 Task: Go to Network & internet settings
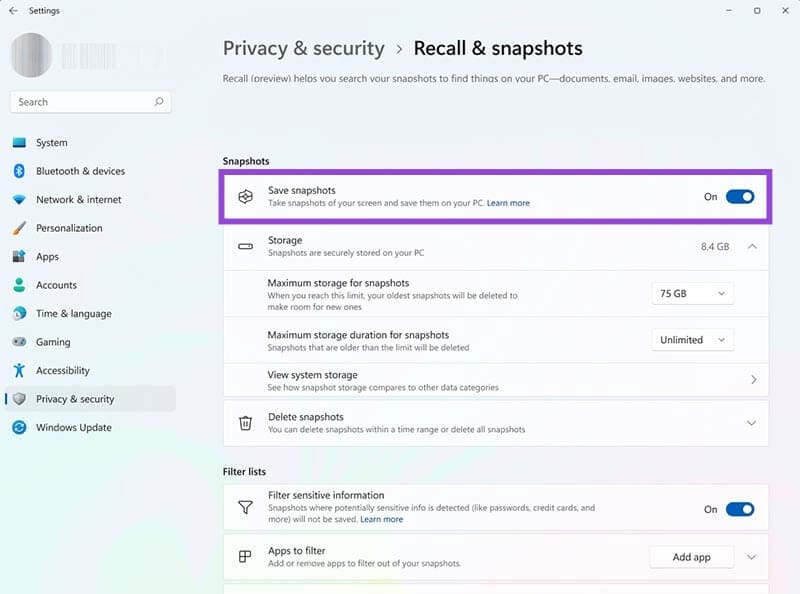[90, 200]
